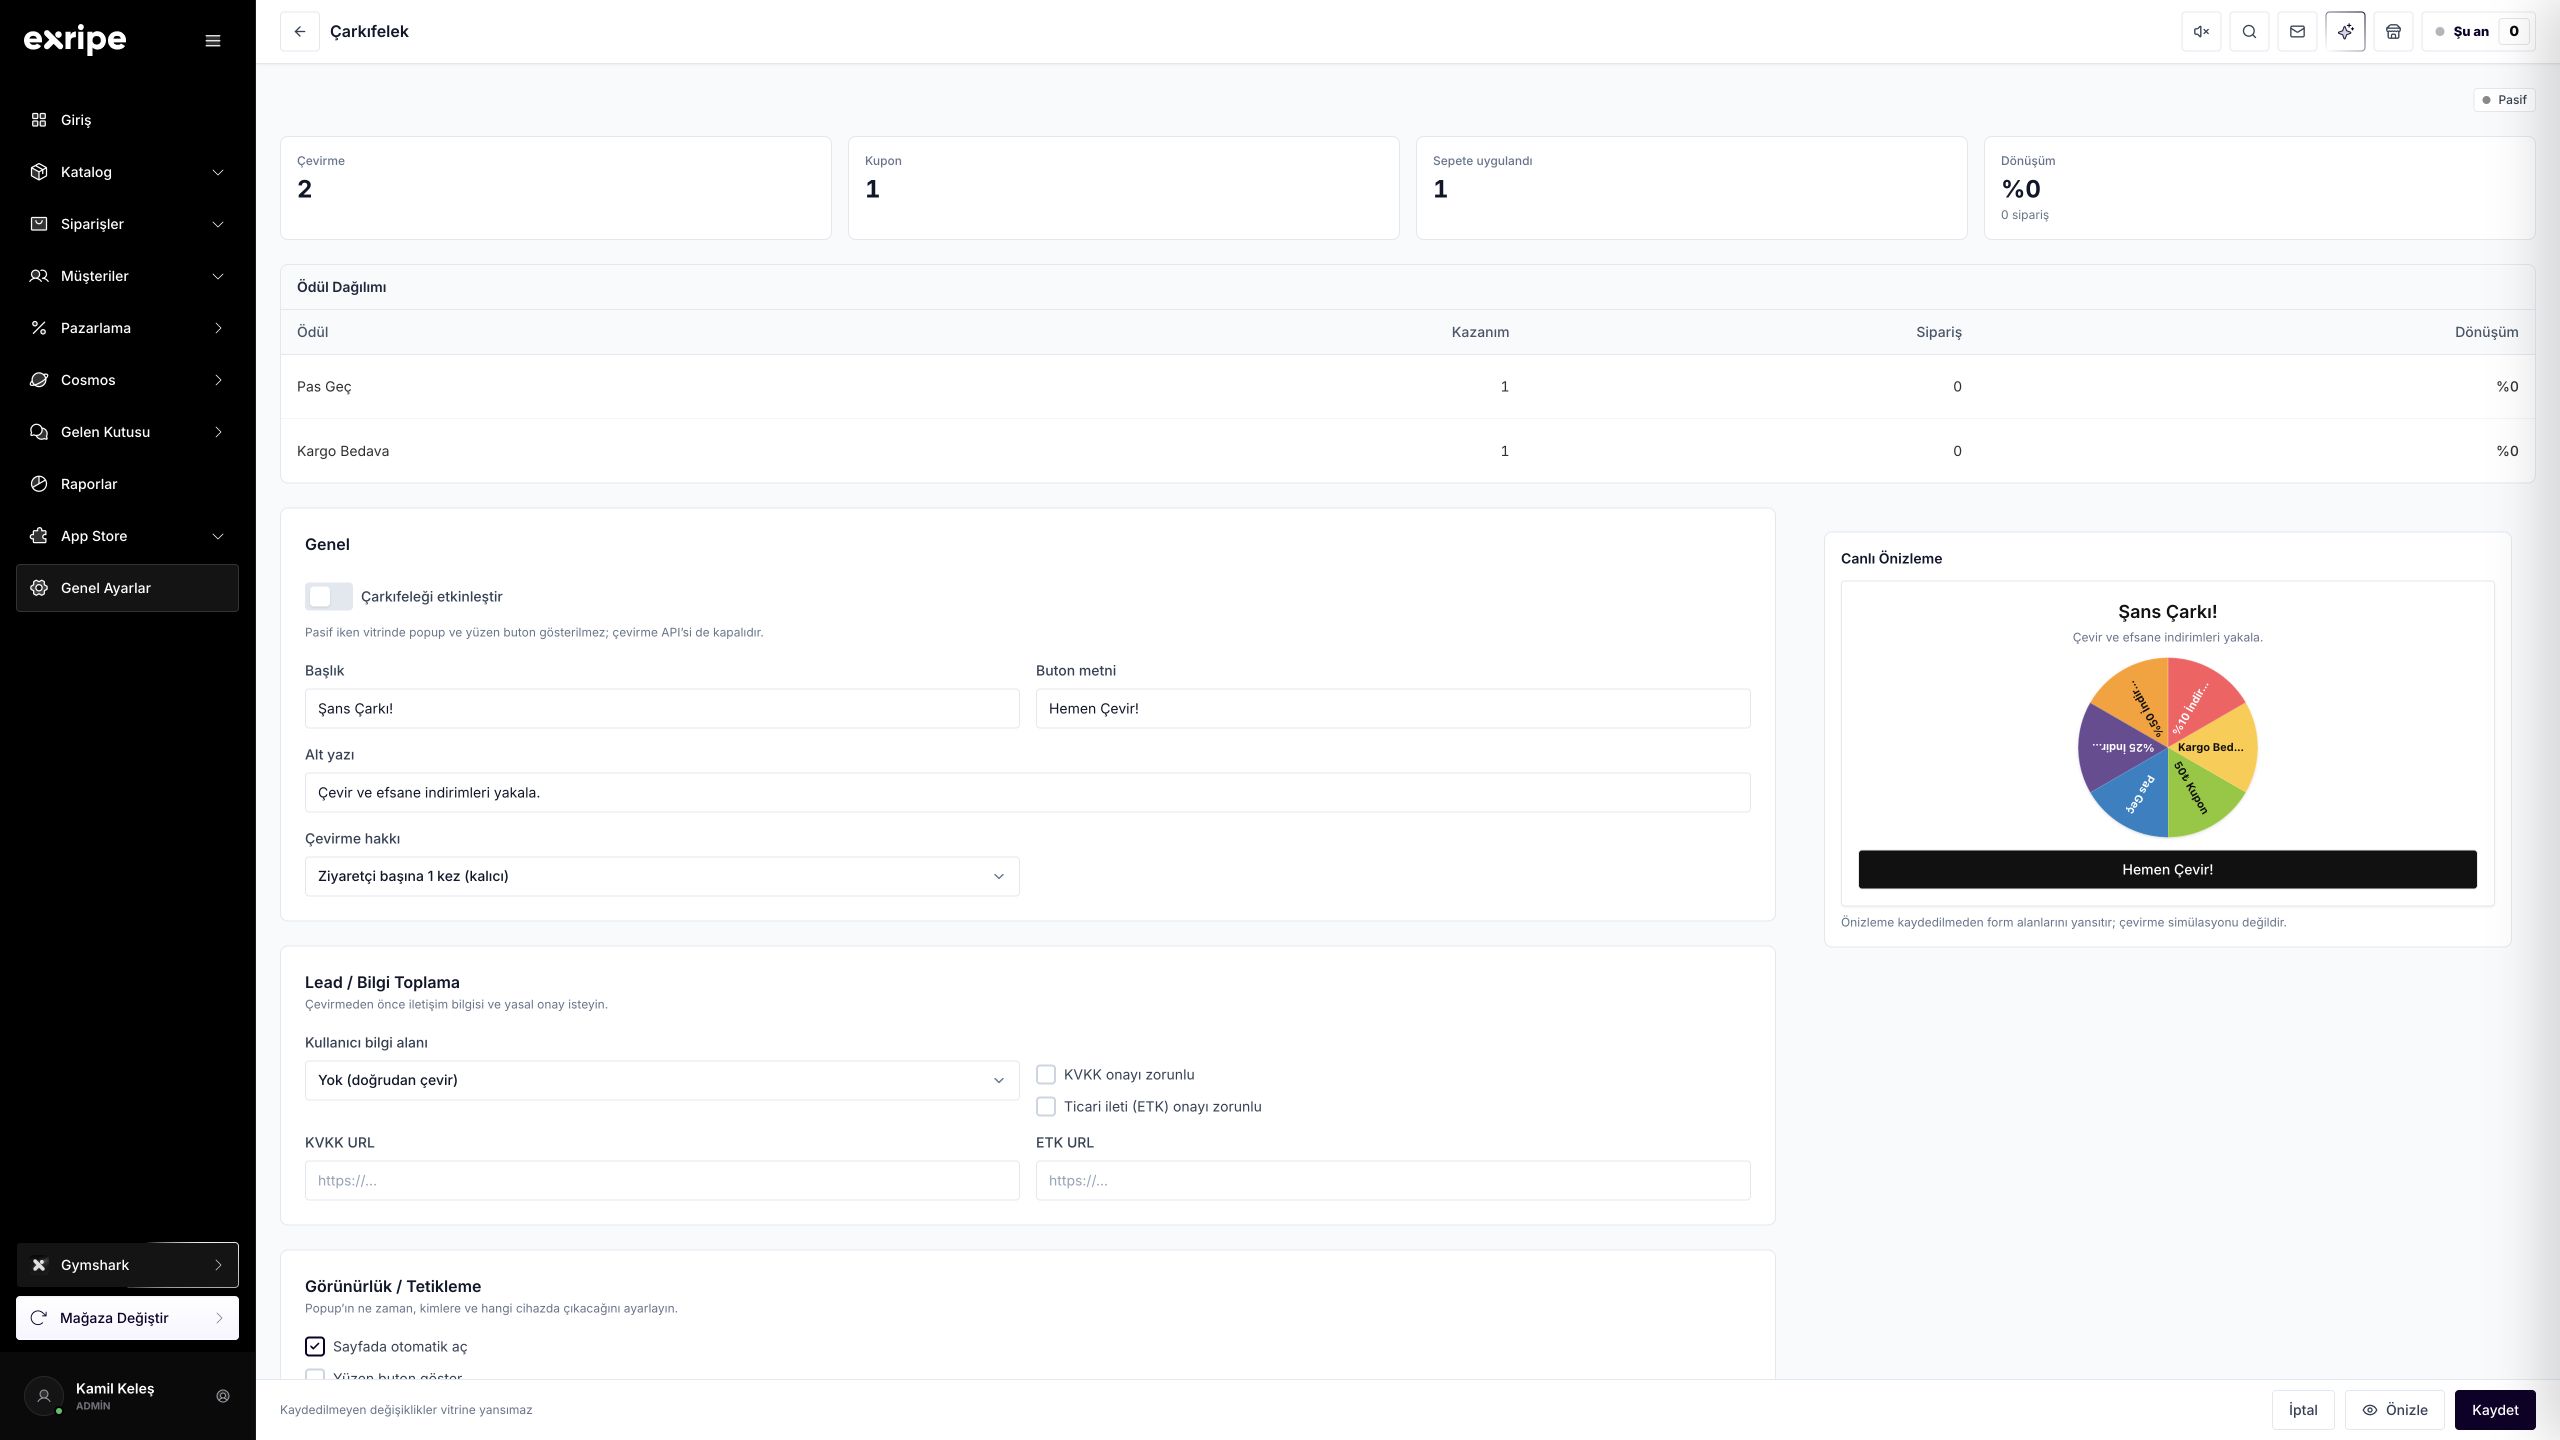This screenshot has width=2560, height=1440.
Task: Click the Gelen Kutusu chat icon
Action: (39, 432)
